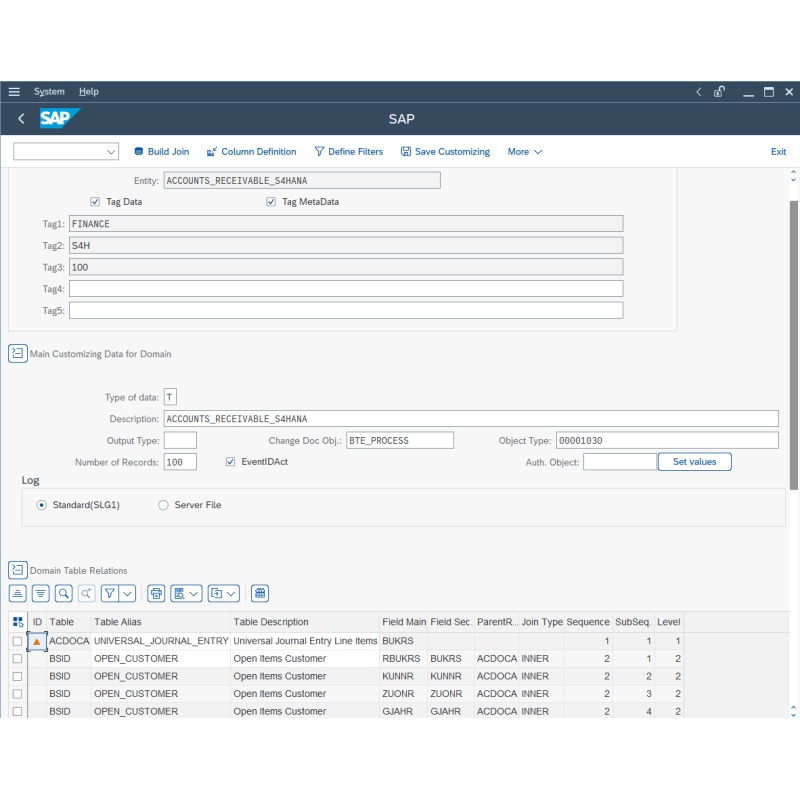800x800 pixels.
Task: Select the Server File log option
Action: pos(163,505)
